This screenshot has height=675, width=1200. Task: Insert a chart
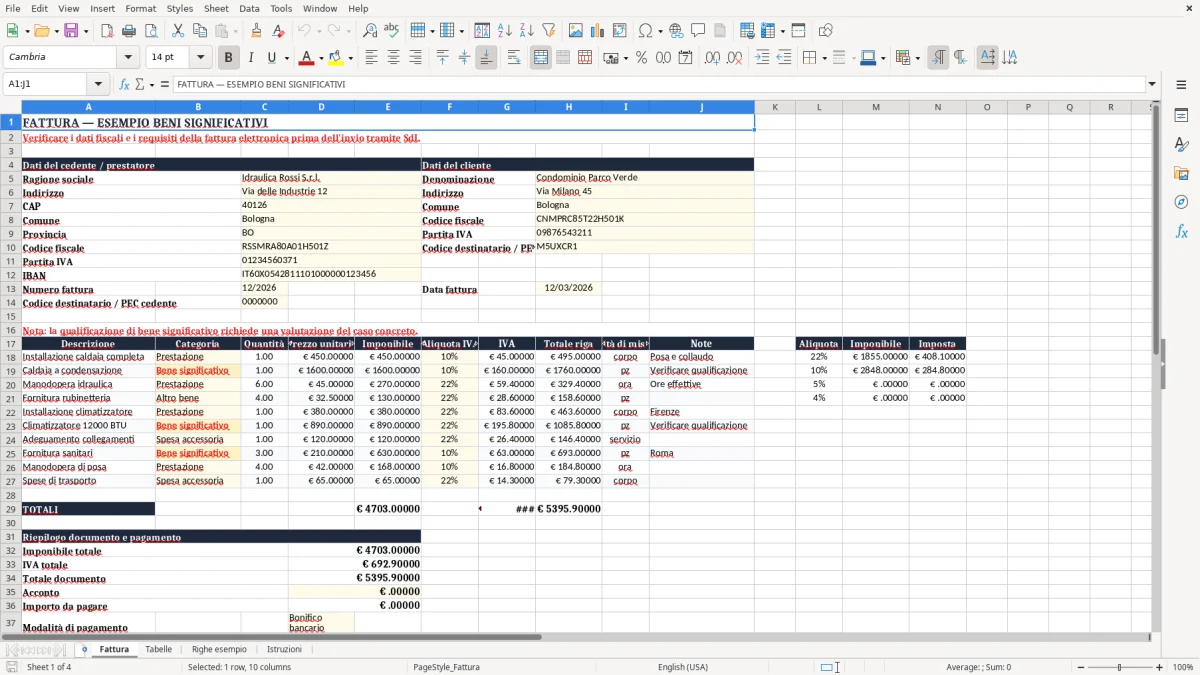pyautogui.click(x=598, y=31)
